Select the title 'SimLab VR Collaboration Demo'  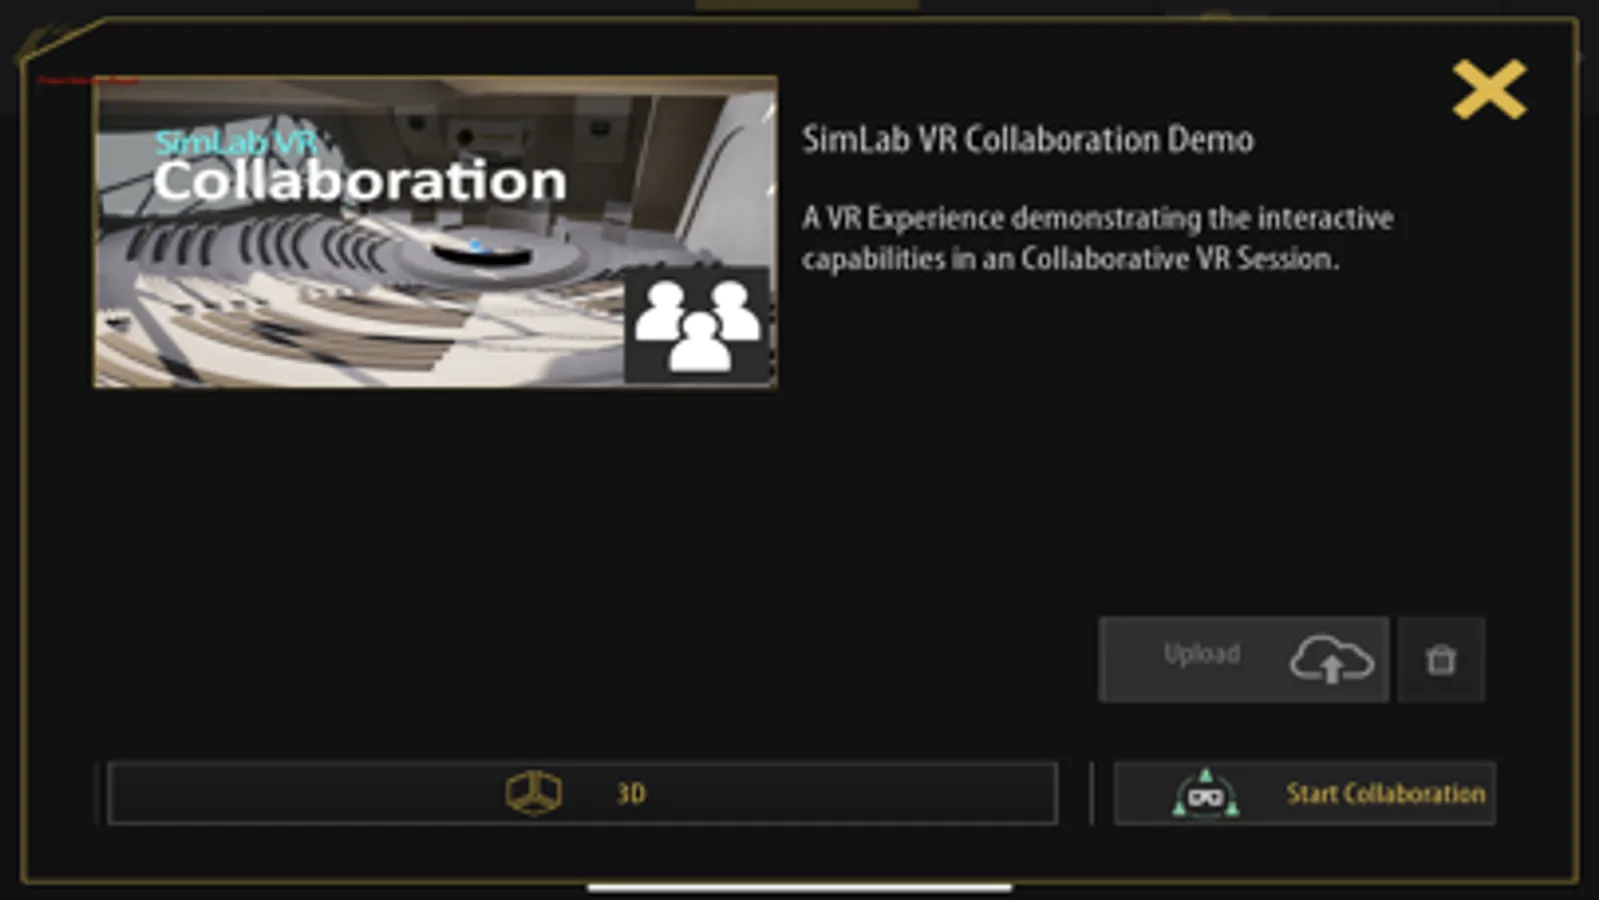coord(1027,139)
